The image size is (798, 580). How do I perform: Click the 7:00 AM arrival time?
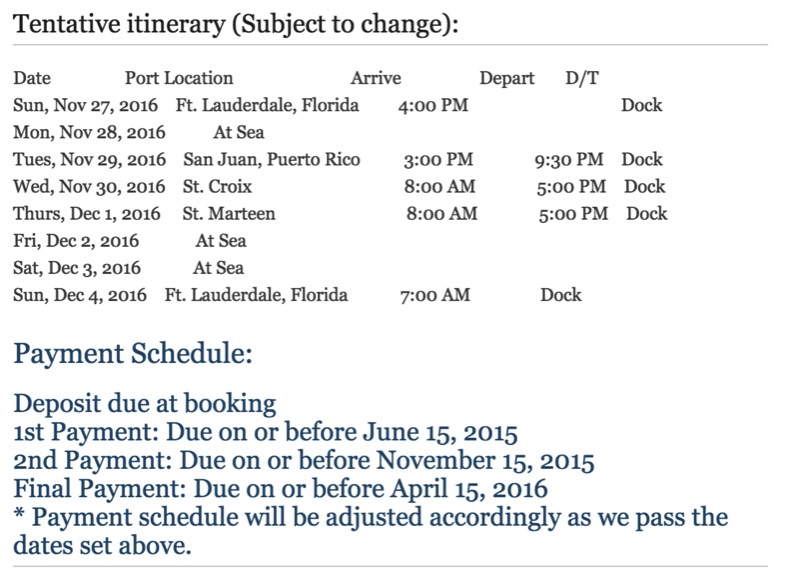click(435, 295)
